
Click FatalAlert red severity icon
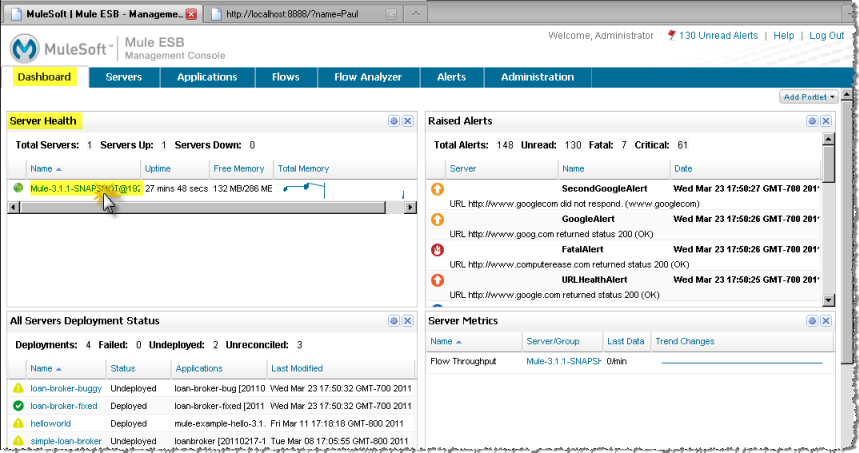(x=437, y=250)
